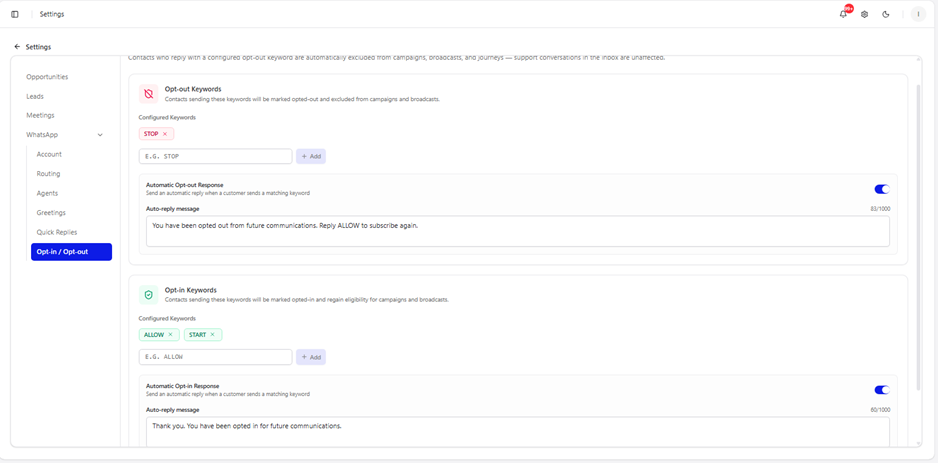Open the notifications bell

[843, 14]
